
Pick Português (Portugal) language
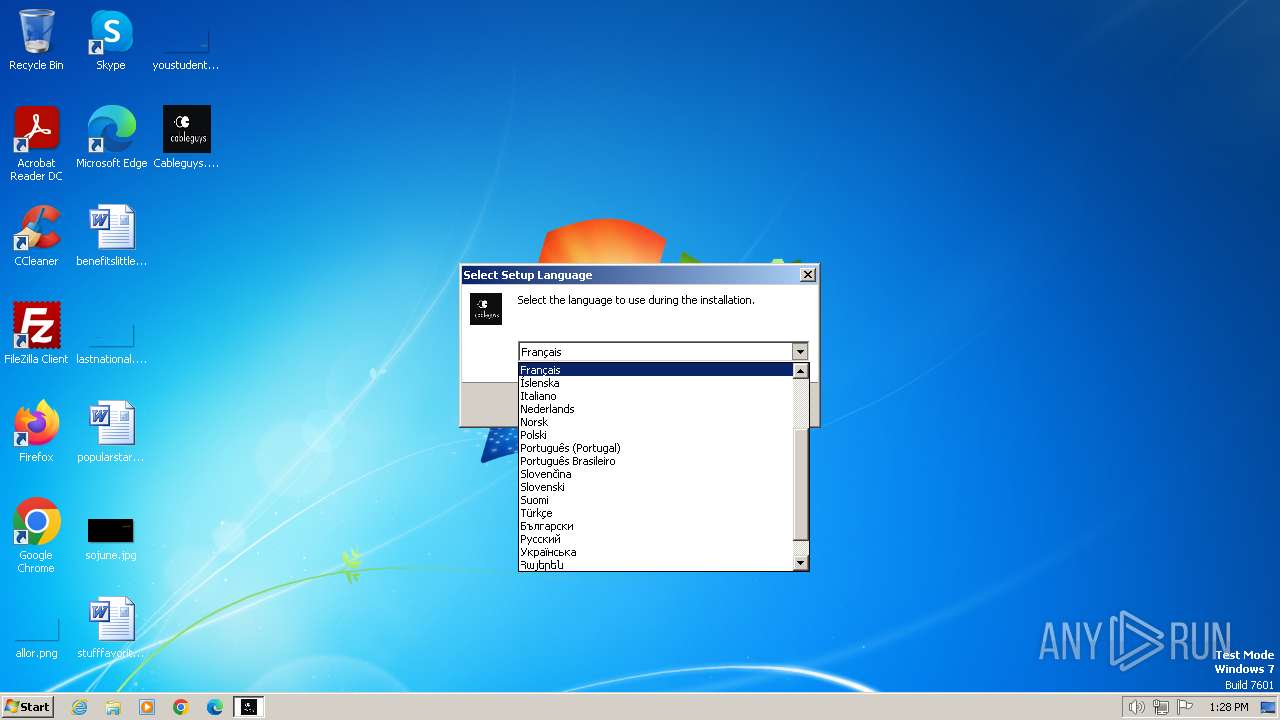(655, 448)
